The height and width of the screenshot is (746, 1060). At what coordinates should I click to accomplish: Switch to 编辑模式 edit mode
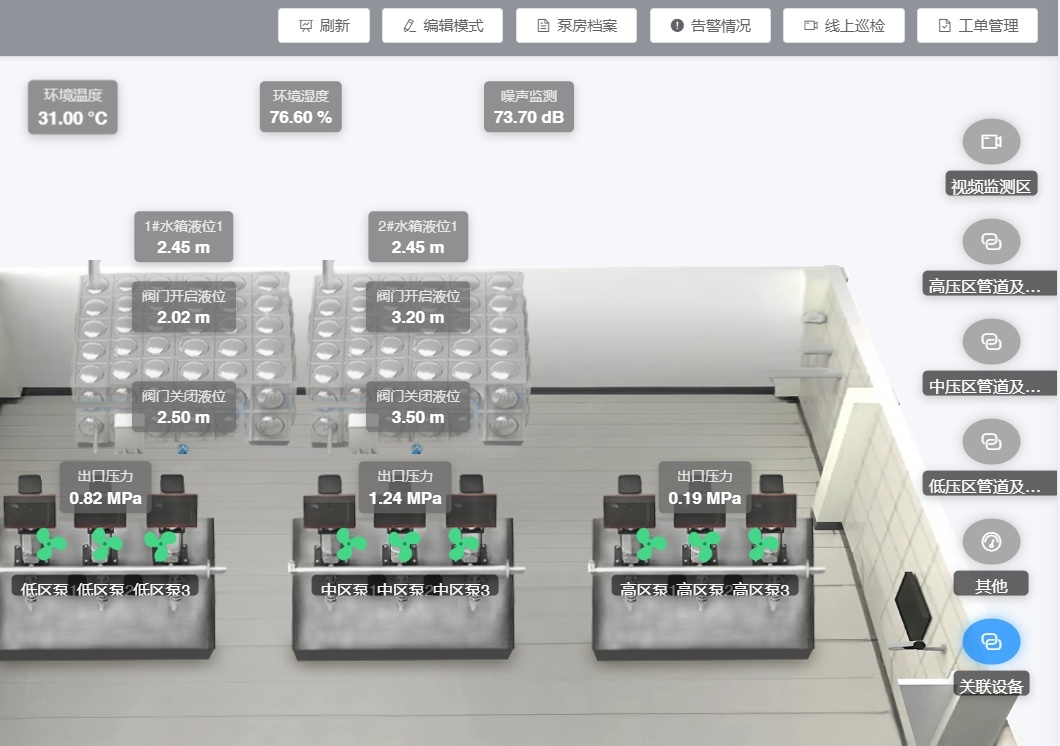click(x=443, y=26)
